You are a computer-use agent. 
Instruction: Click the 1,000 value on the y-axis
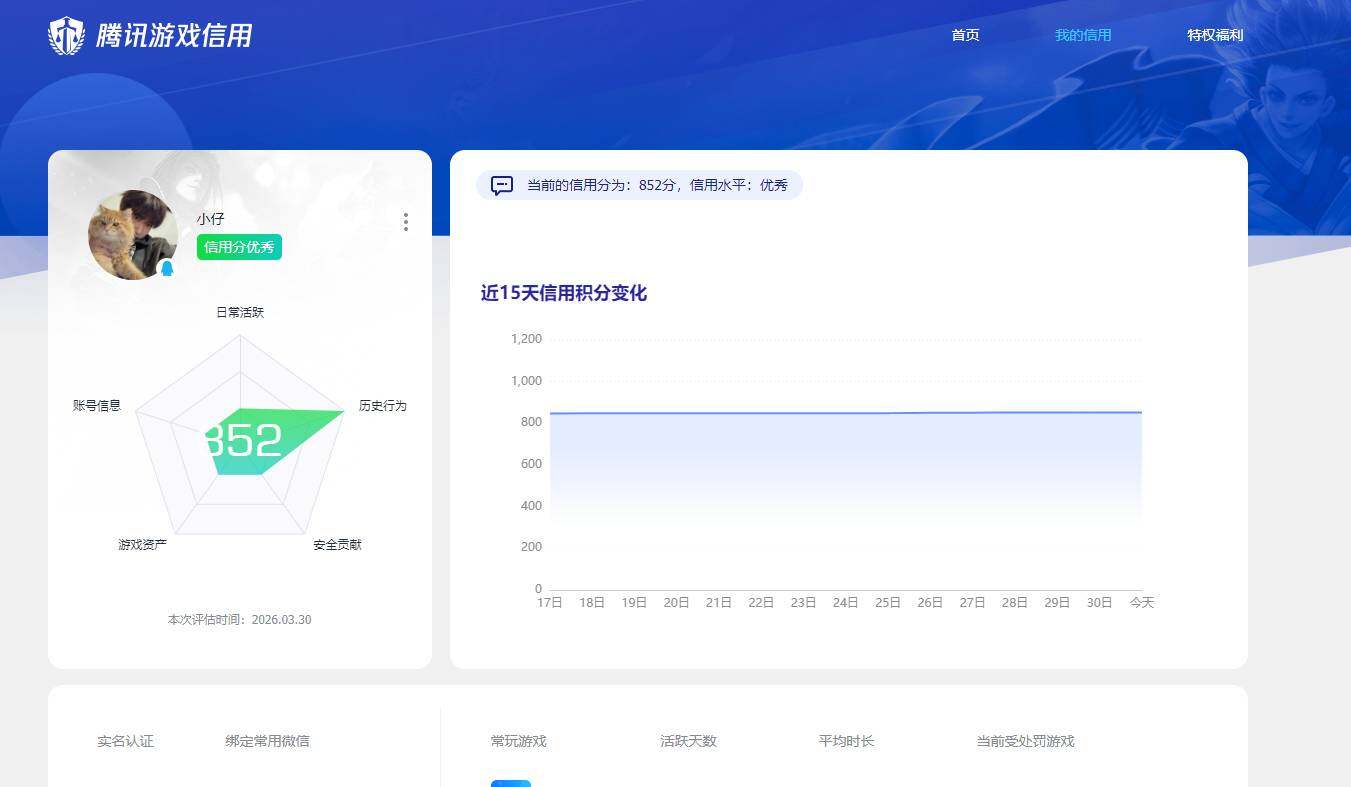[526, 381]
